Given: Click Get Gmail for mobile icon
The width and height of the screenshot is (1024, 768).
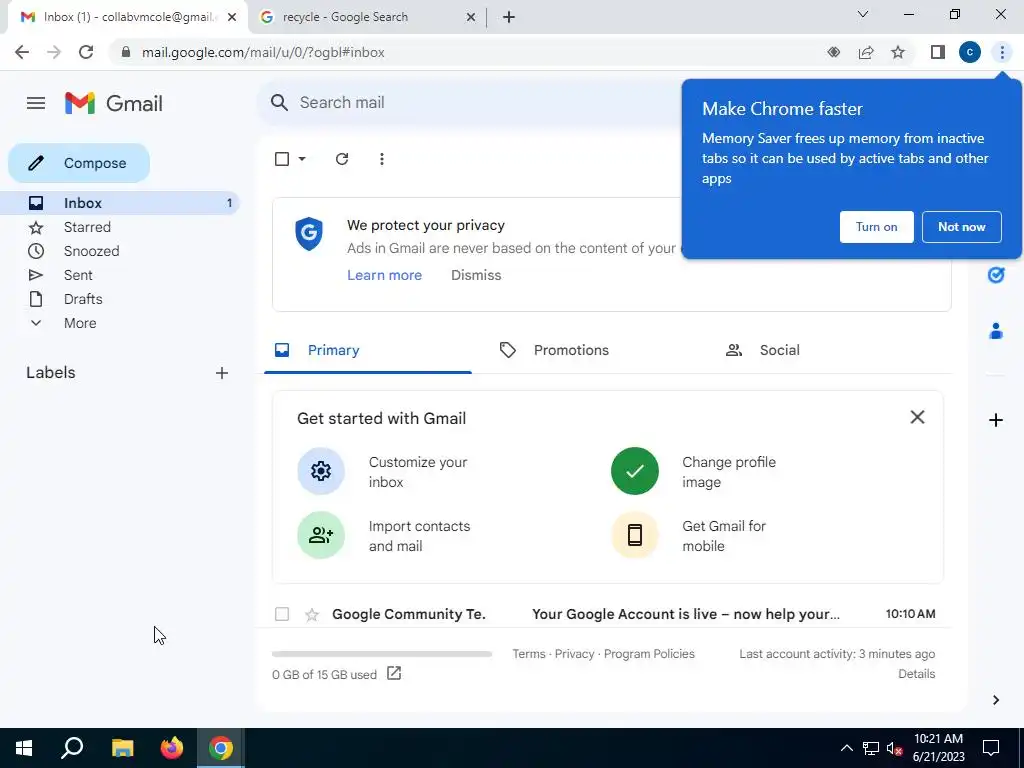Looking at the screenshot, I should point(635,536).
